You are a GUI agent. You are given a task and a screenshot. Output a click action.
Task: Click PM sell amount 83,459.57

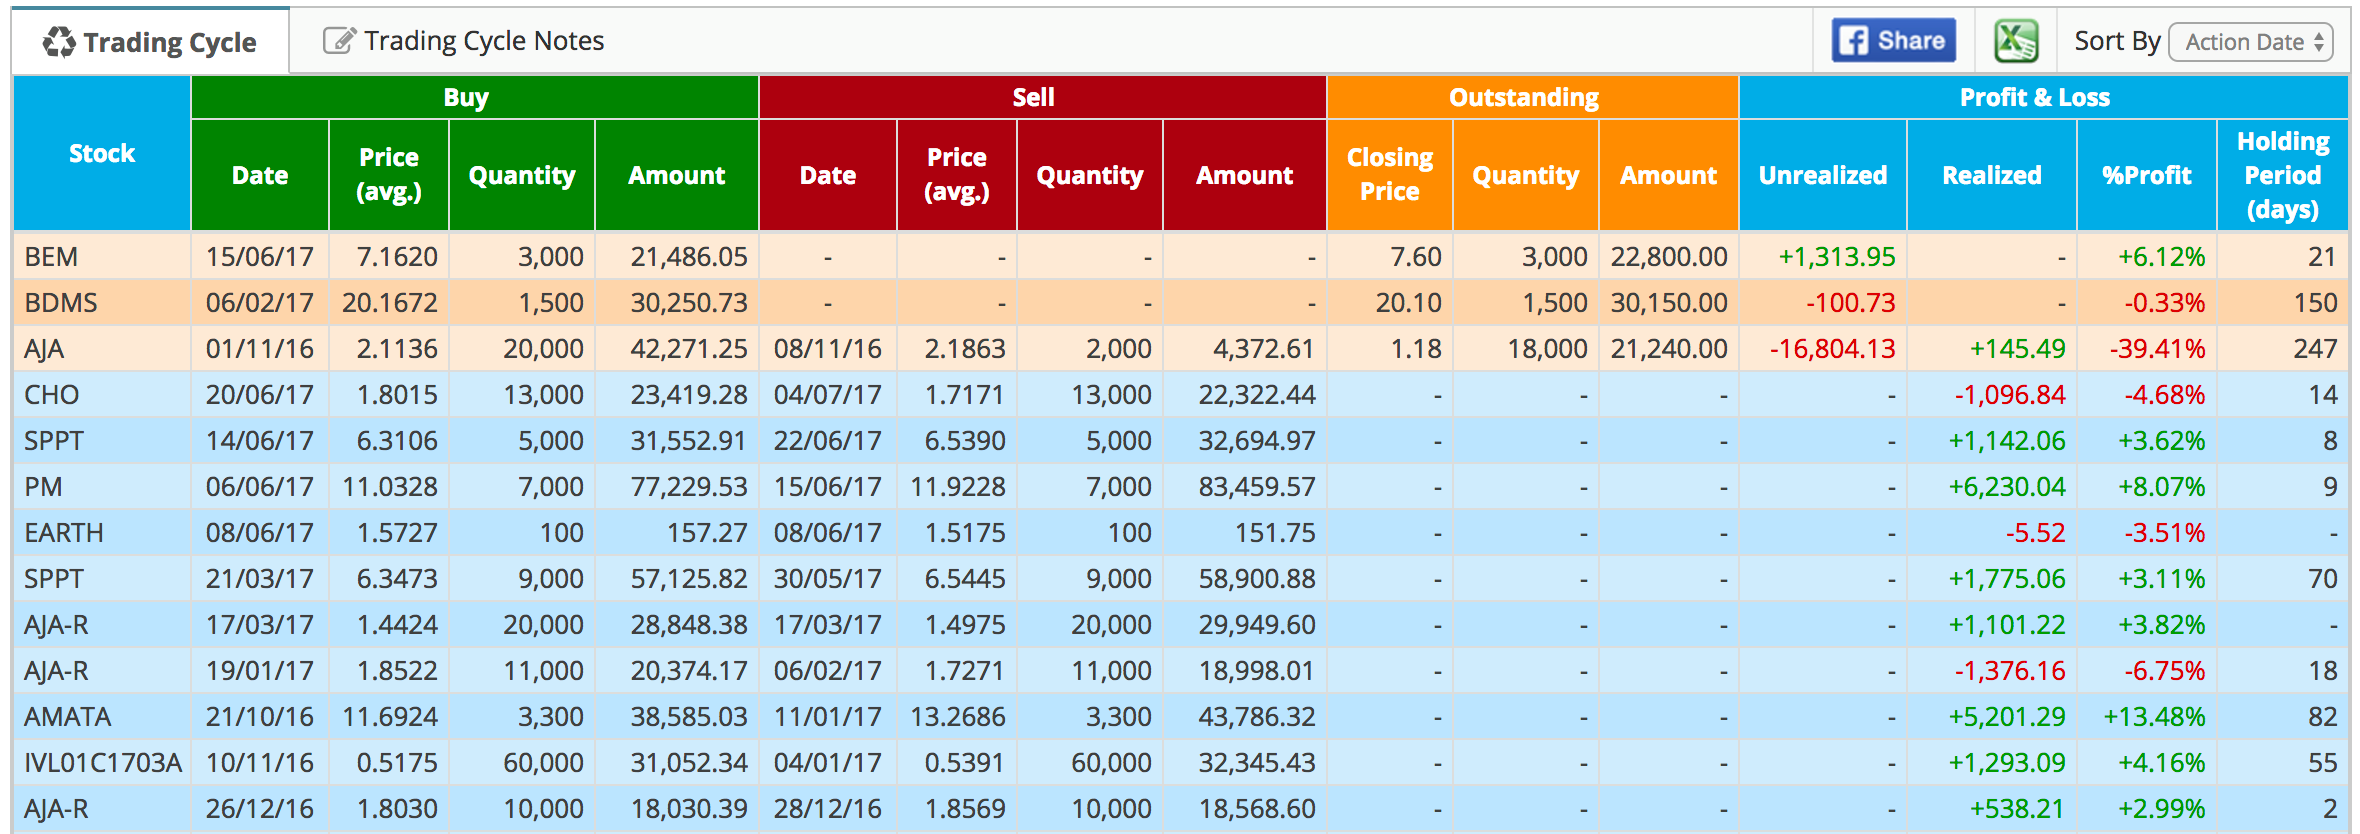1257,487
